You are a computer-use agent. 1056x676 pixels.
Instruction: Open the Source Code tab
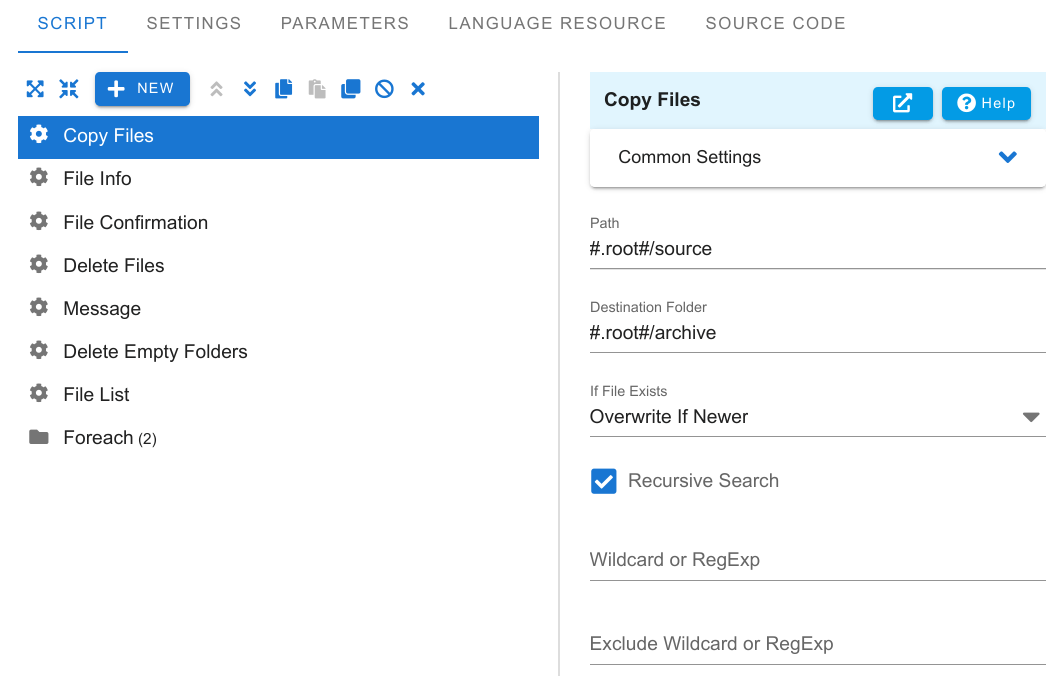pyautogui.click(x=775, y=23)
